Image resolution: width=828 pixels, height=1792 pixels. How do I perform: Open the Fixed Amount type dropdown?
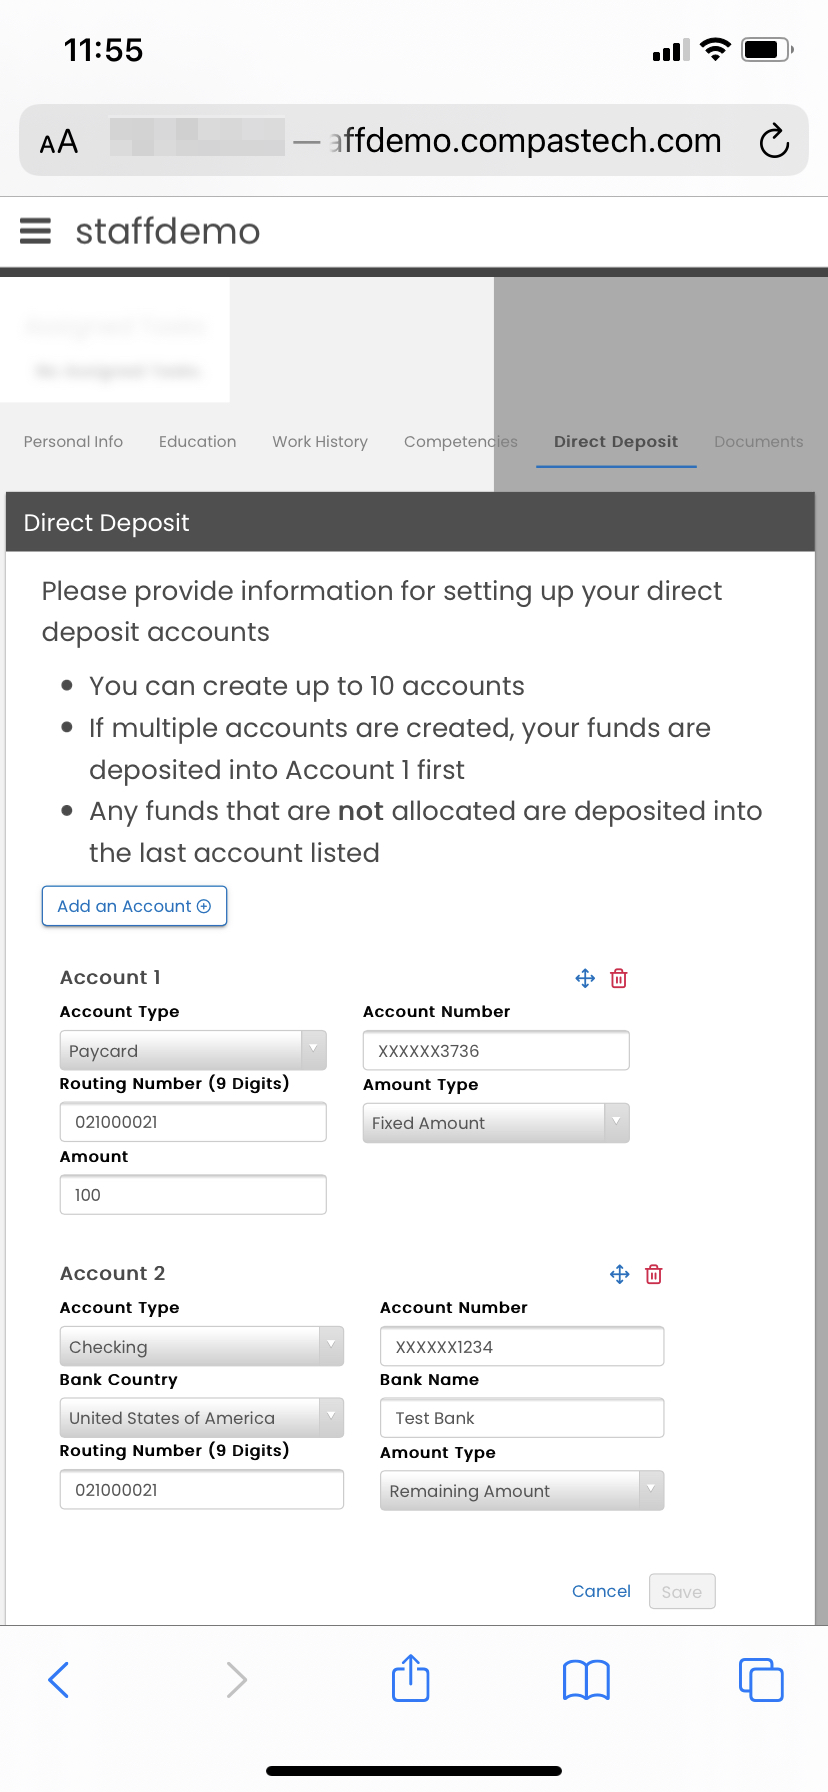coord(495,1123)
